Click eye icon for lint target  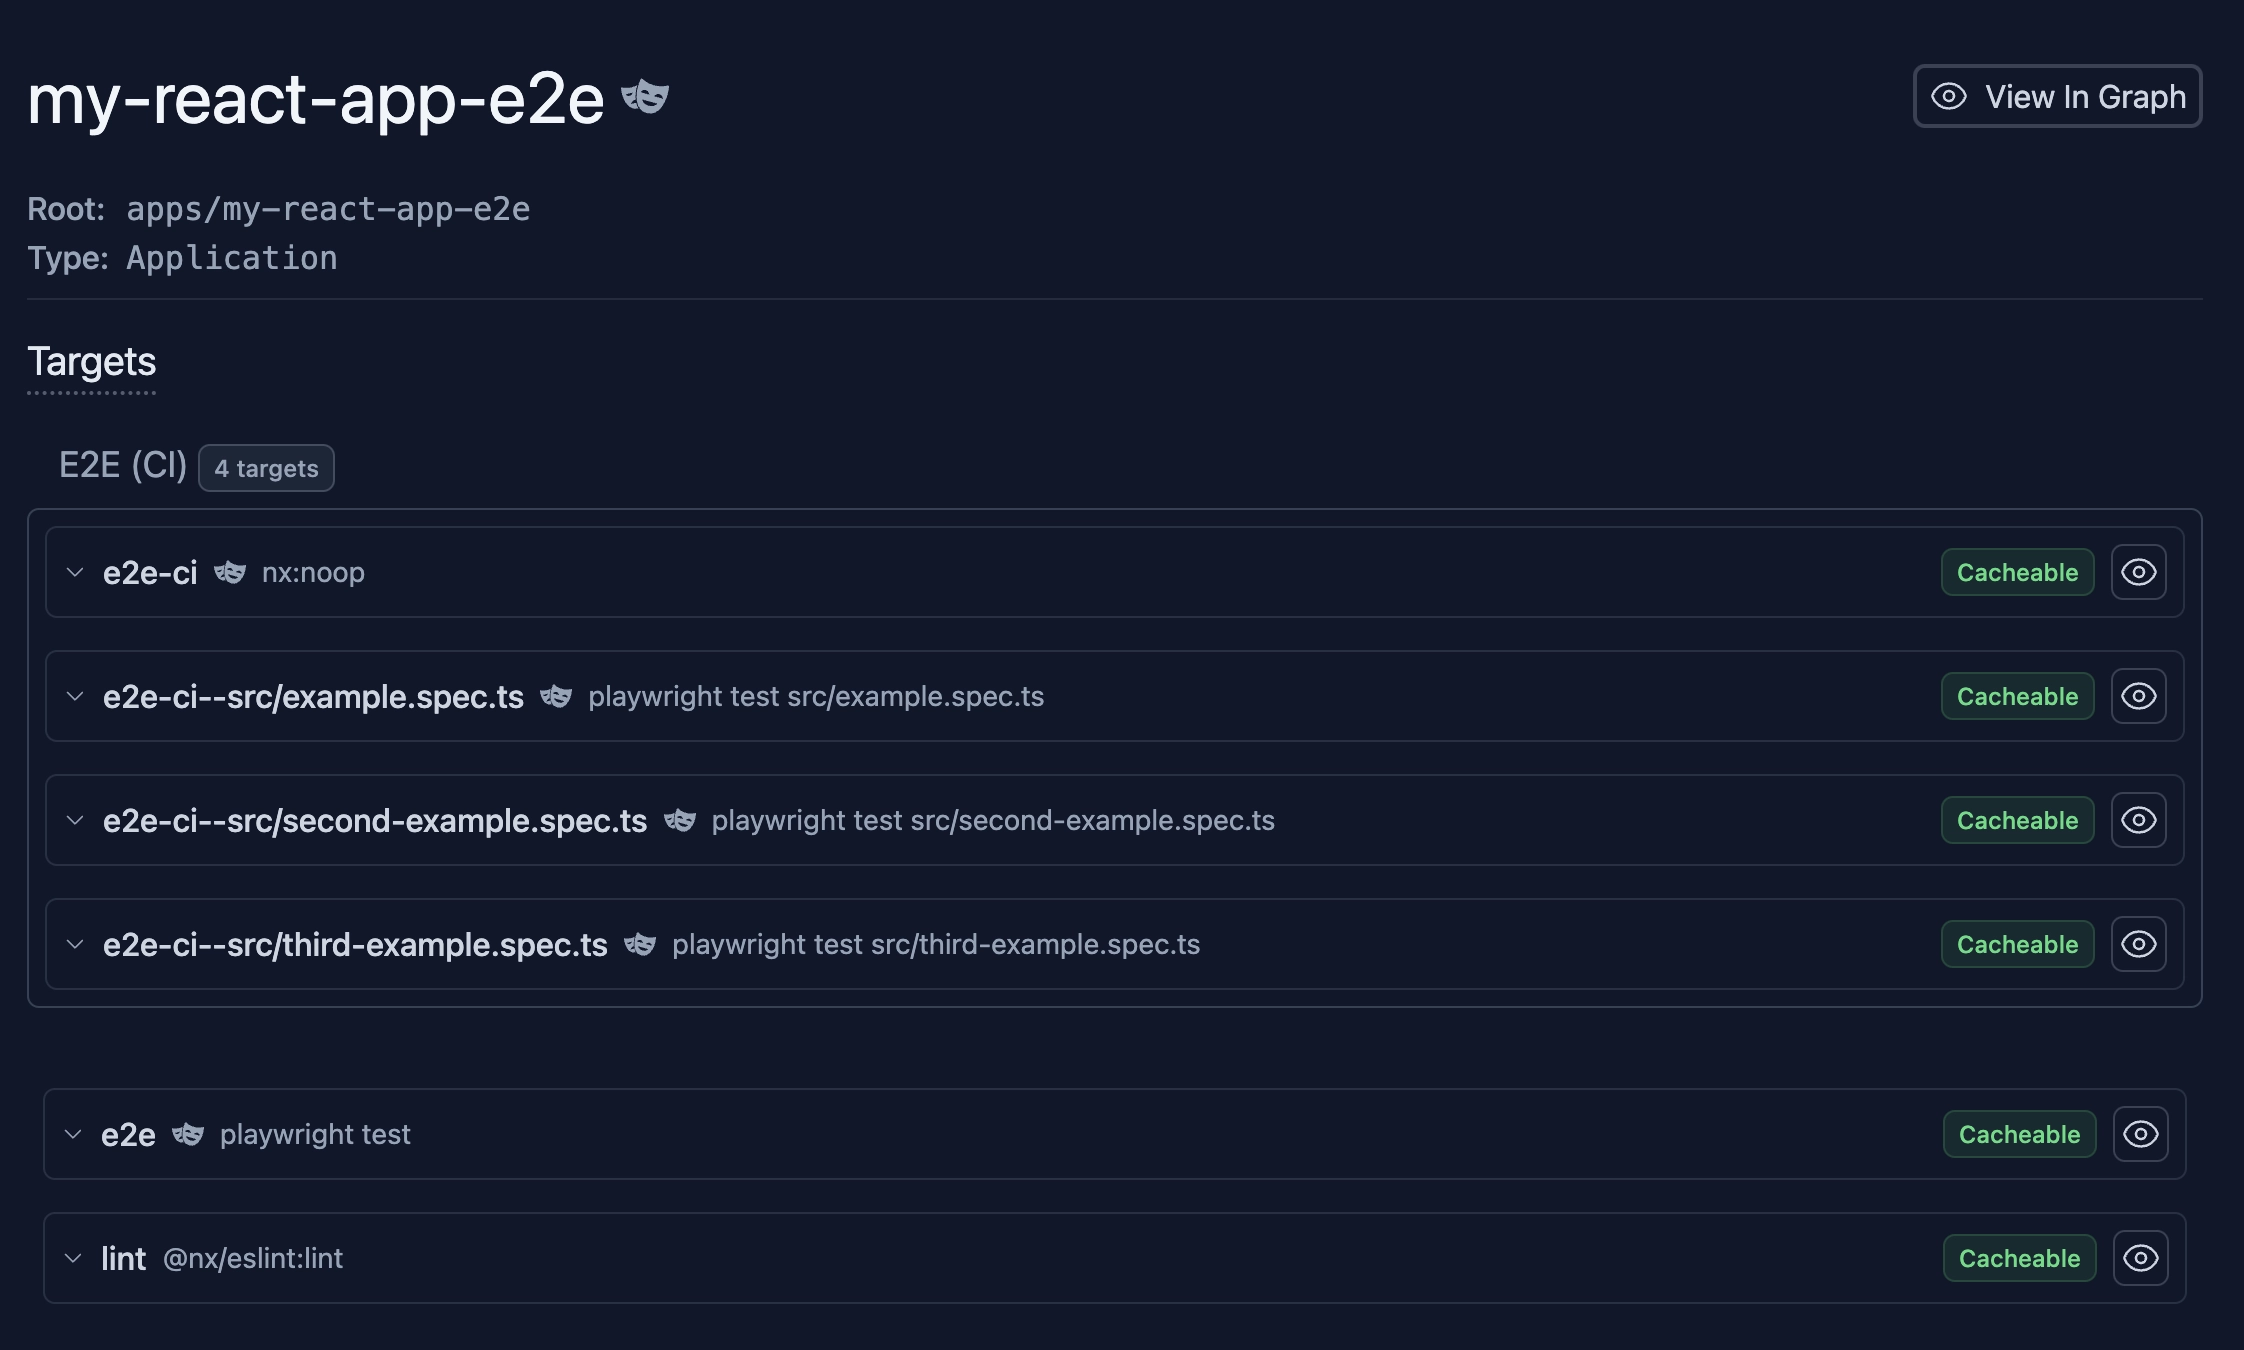point(2140,1258)
